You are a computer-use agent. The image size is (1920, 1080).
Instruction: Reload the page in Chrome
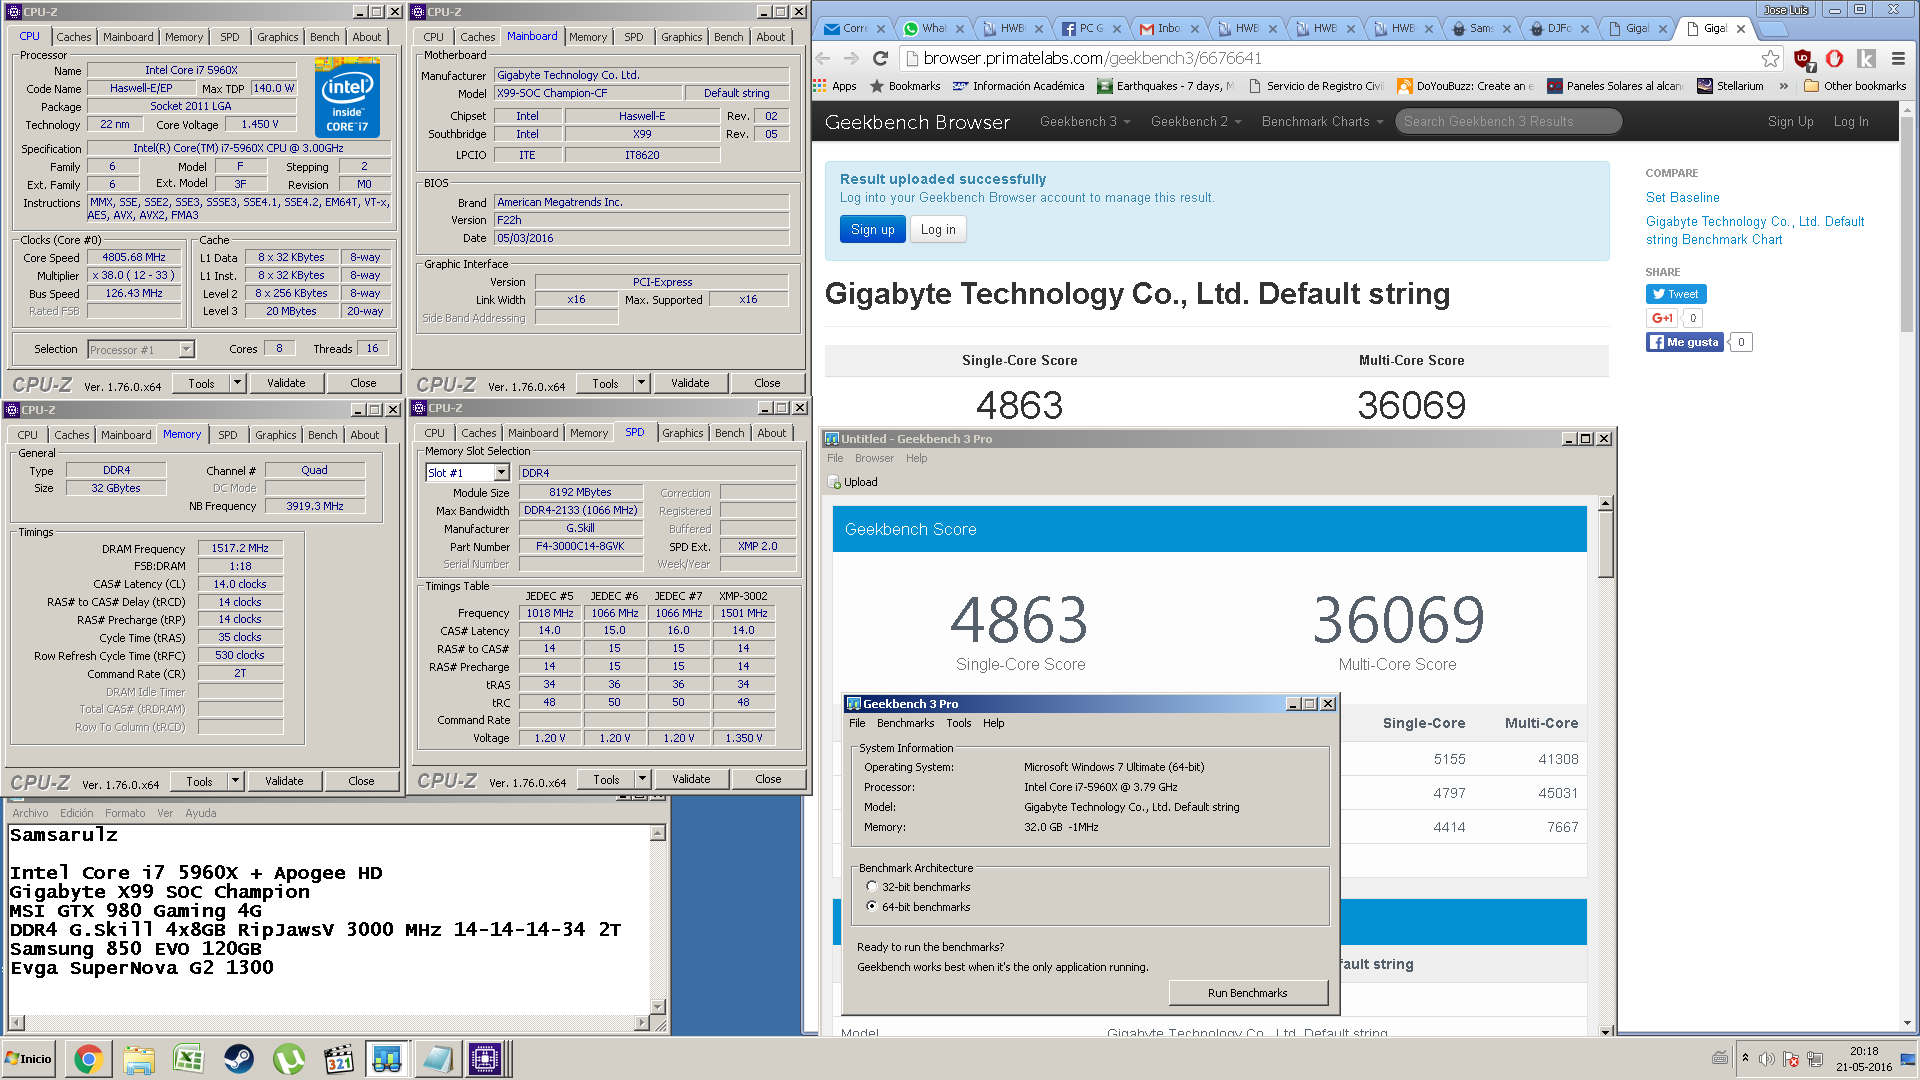coord(880,58)
